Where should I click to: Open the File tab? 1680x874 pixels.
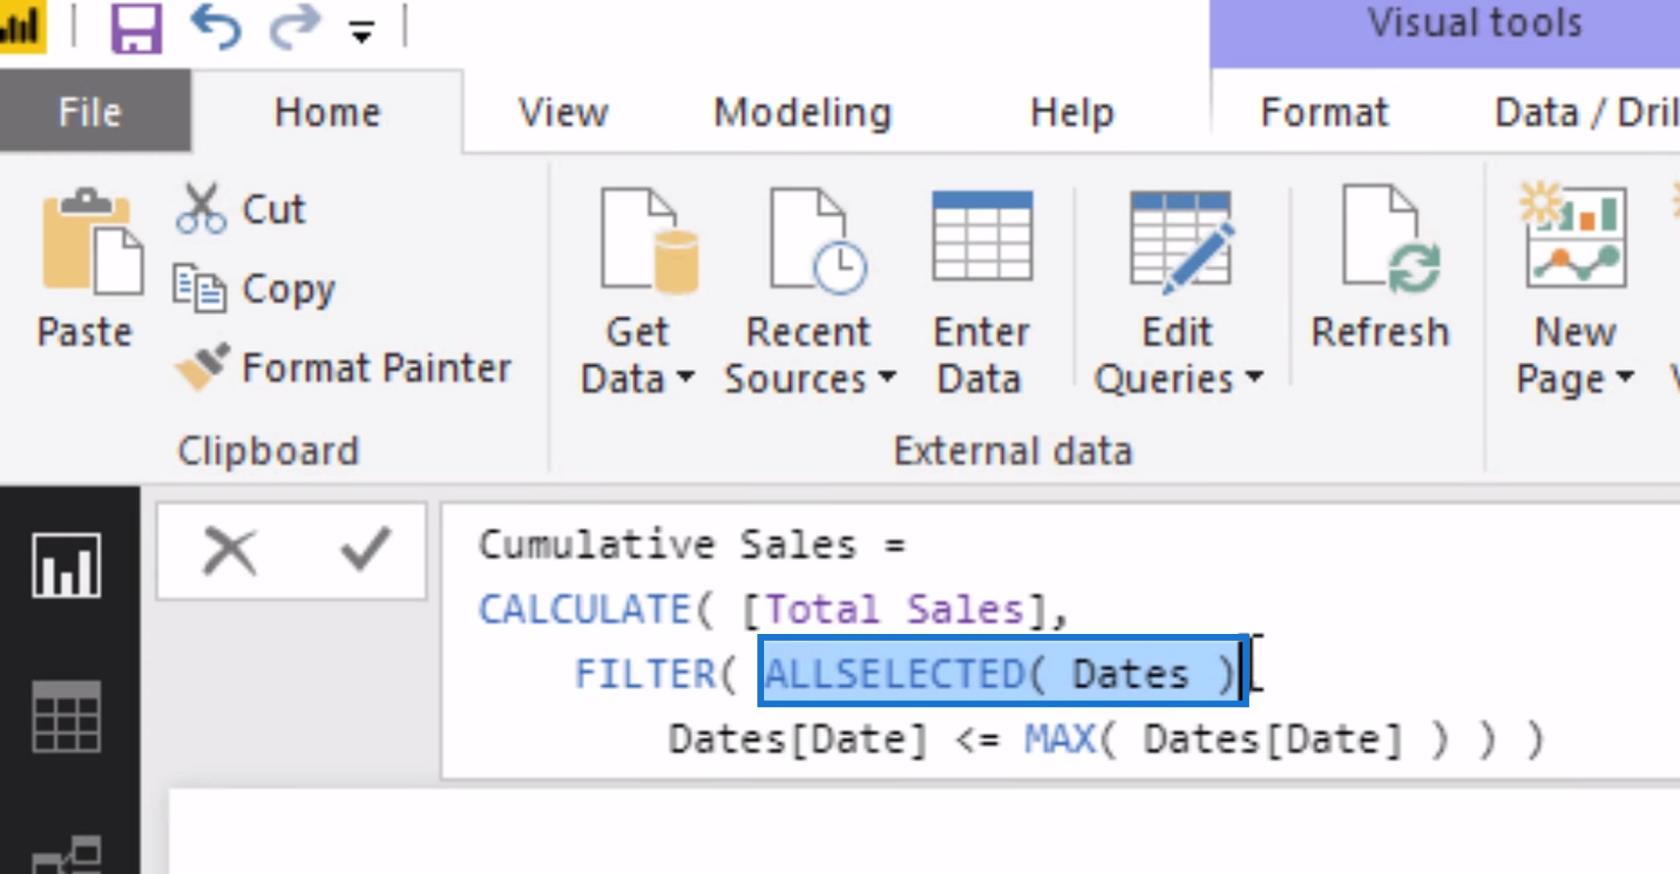90,111
